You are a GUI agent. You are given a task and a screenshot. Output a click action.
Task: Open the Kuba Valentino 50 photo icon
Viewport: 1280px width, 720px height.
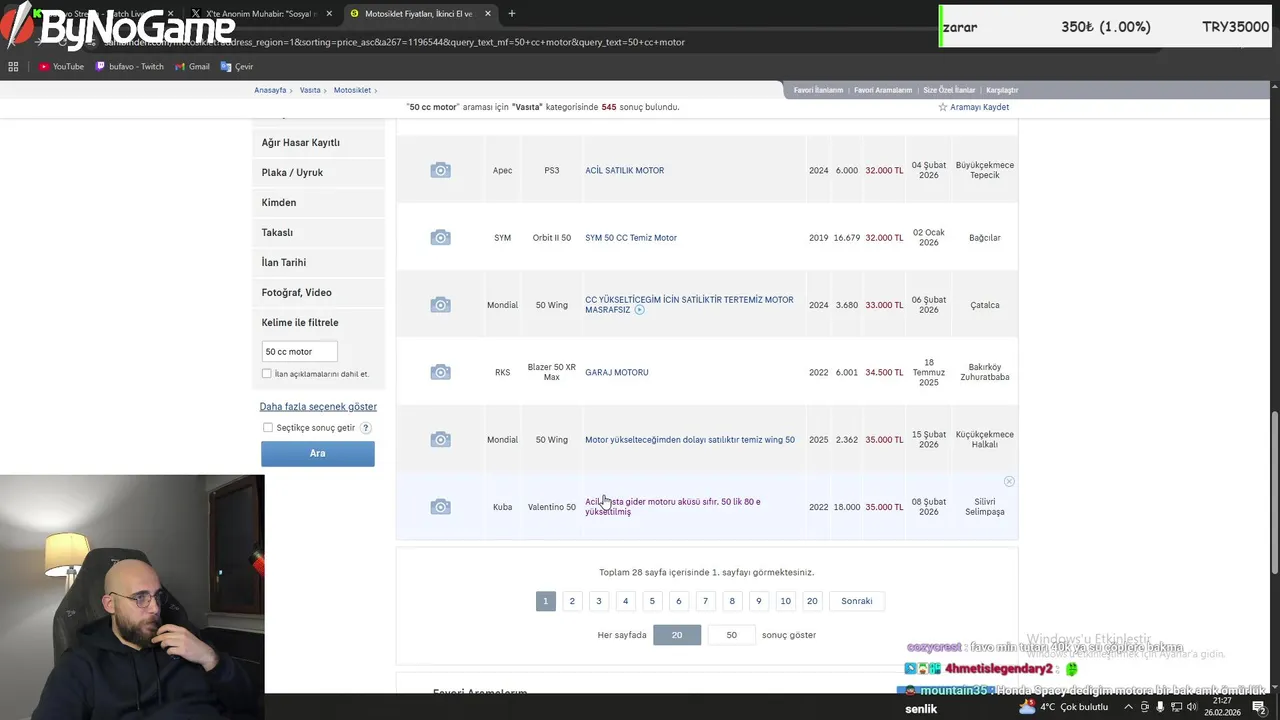coord(440,507)
